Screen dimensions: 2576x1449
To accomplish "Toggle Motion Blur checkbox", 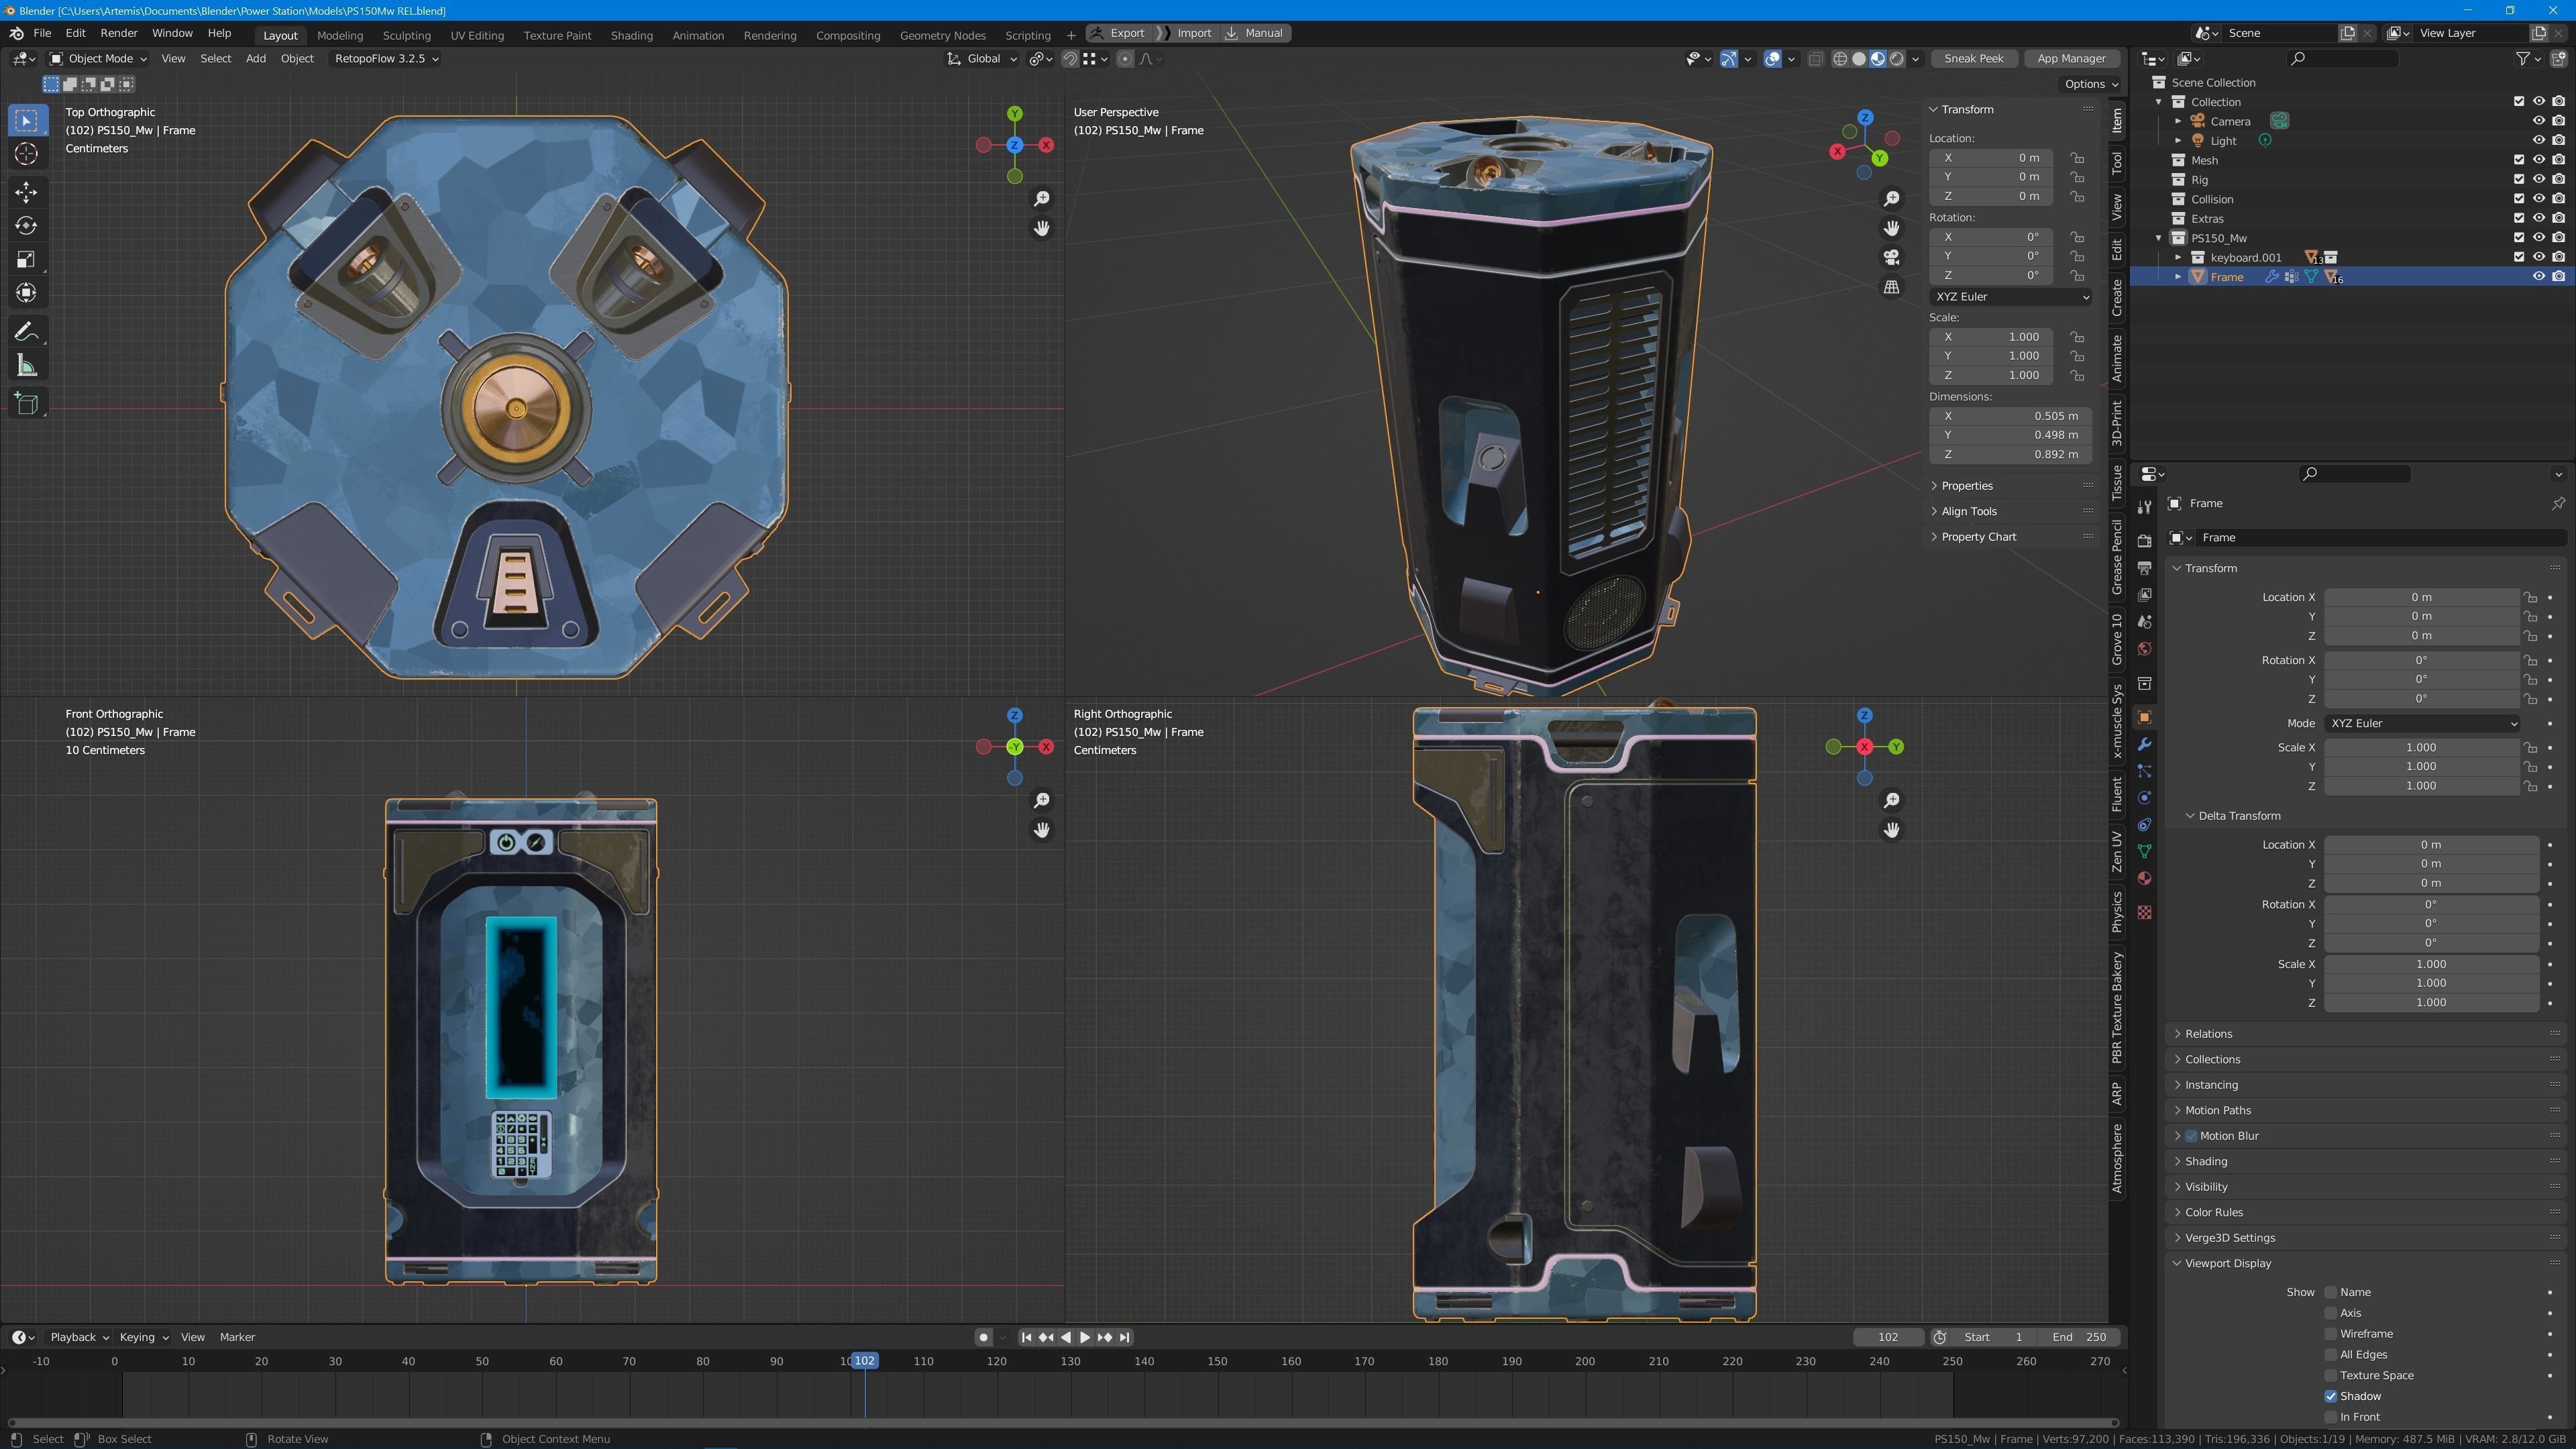I will coord(2191,1136).
